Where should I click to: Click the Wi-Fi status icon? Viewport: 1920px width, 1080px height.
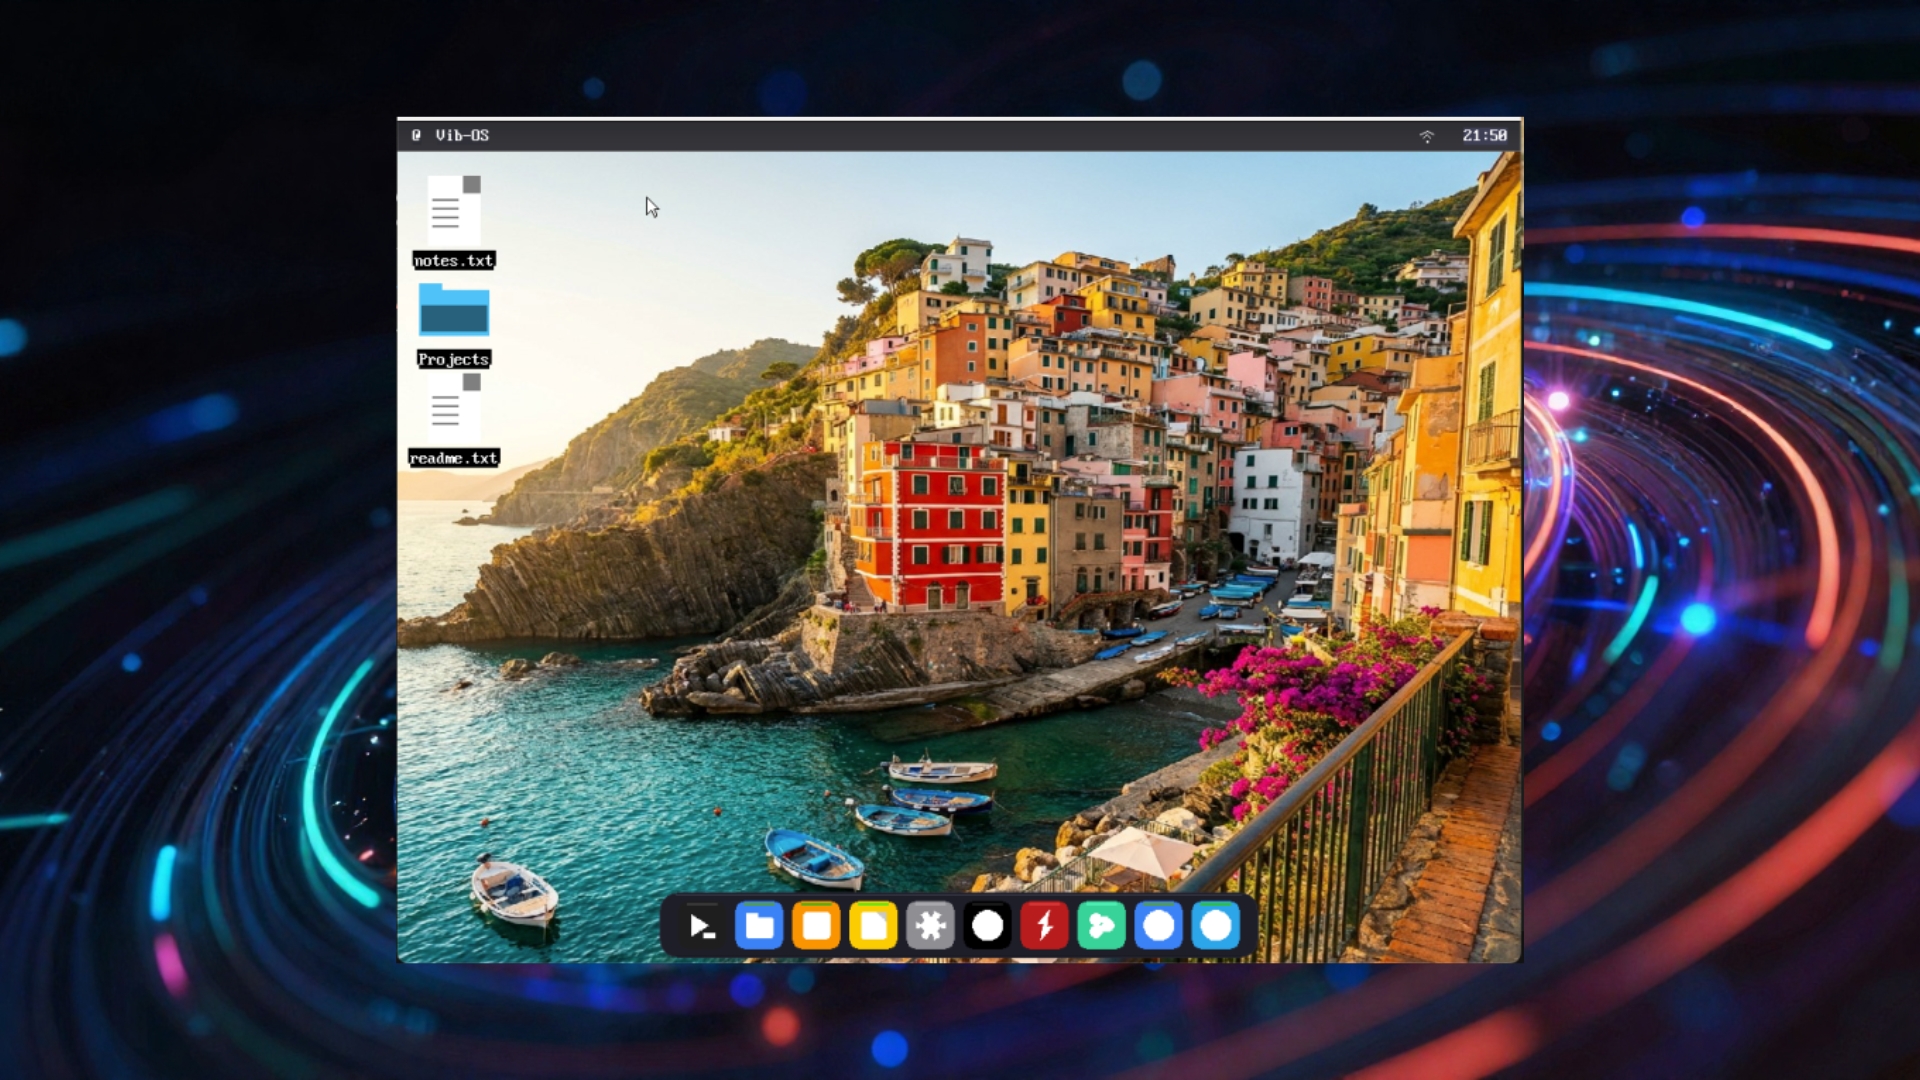click(1427, 136)
